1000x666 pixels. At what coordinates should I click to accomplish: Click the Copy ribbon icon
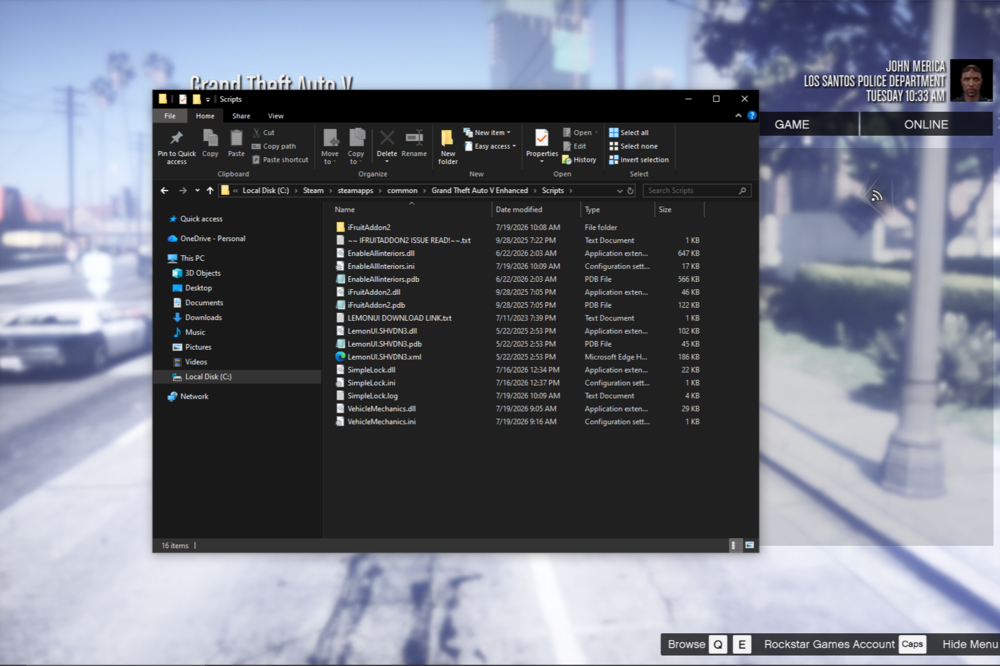pos(210,138)
